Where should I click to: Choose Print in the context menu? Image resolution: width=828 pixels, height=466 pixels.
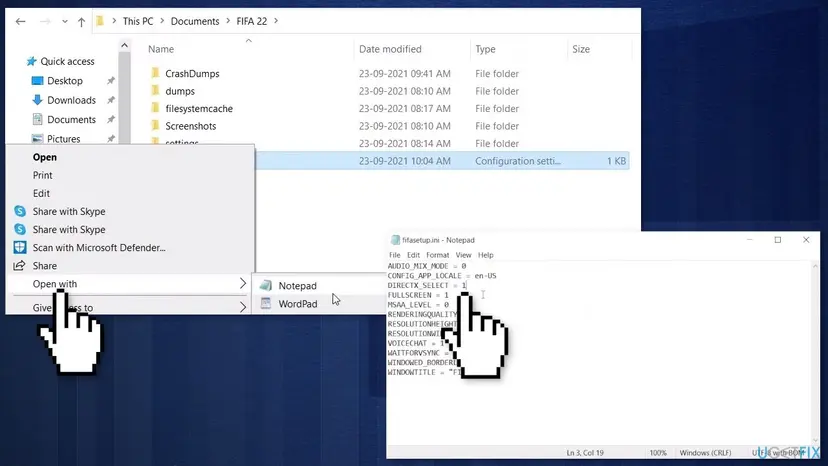[42, 175]
